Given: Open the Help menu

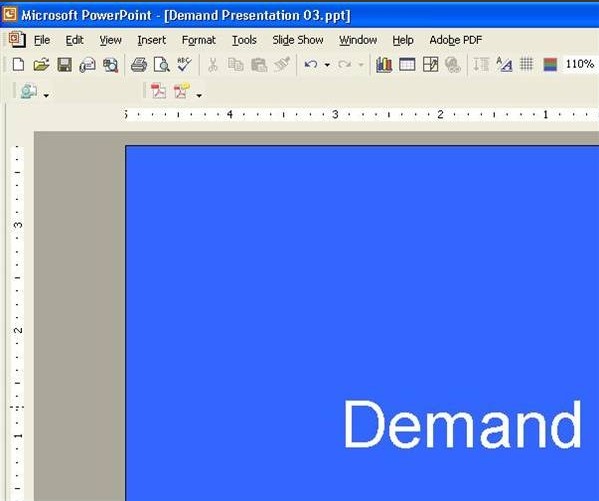Looking at the screenshot, I should [x=403, y=40].
